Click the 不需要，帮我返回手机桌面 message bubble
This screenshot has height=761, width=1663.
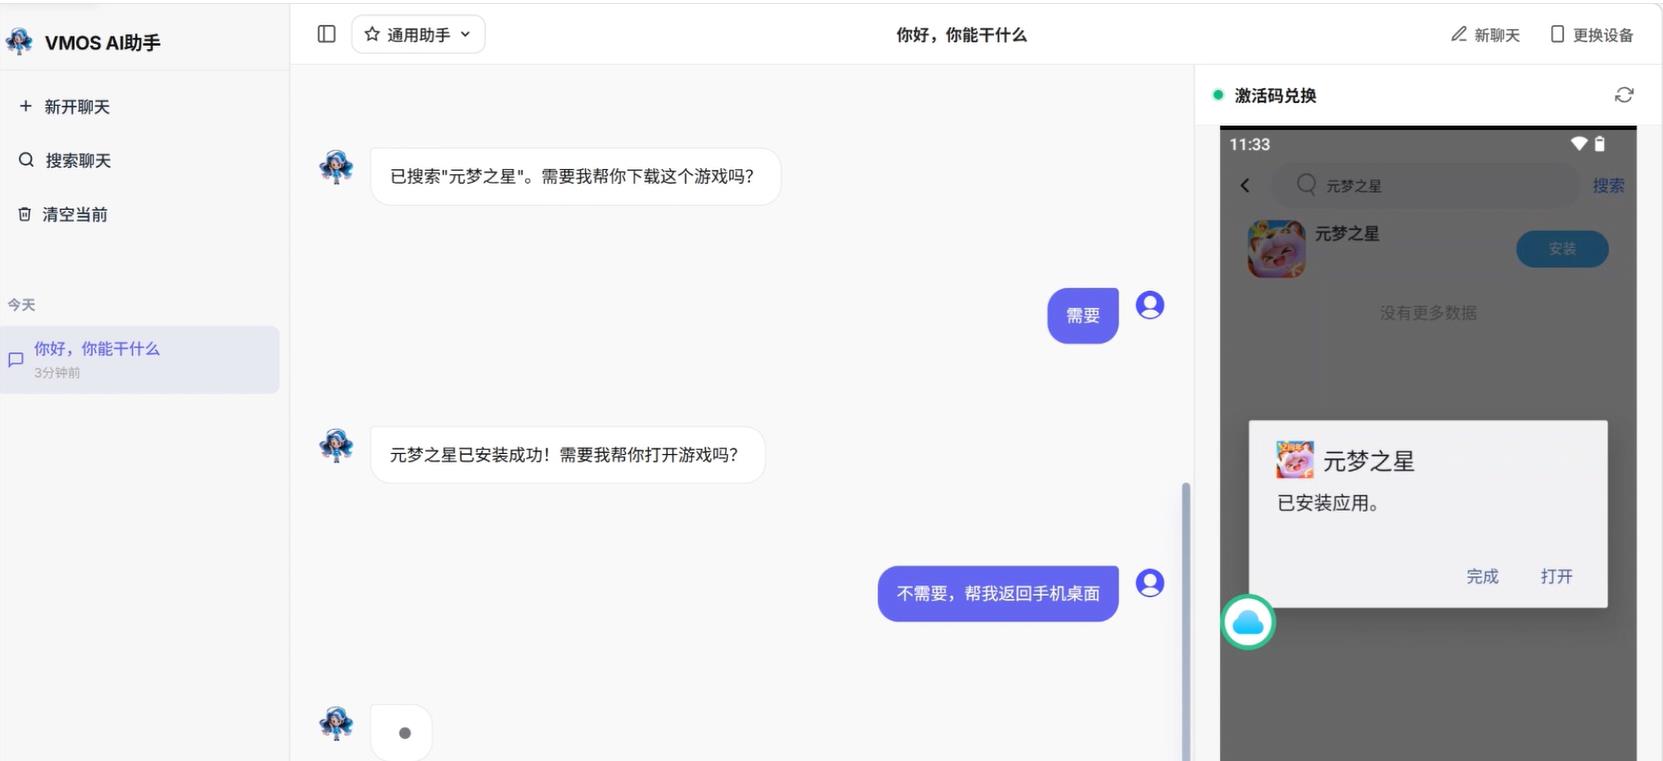998,594
